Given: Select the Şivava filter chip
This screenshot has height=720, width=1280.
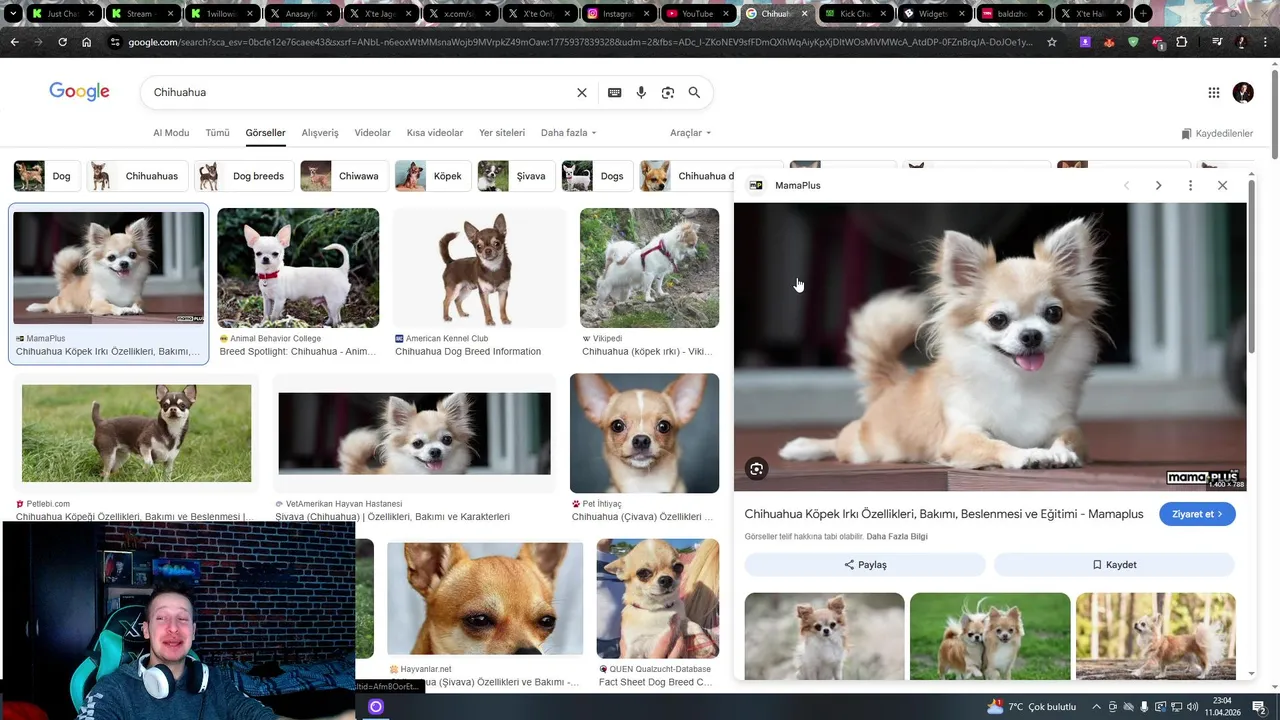Looking at the screenshot, I should [x=515, y=176].
